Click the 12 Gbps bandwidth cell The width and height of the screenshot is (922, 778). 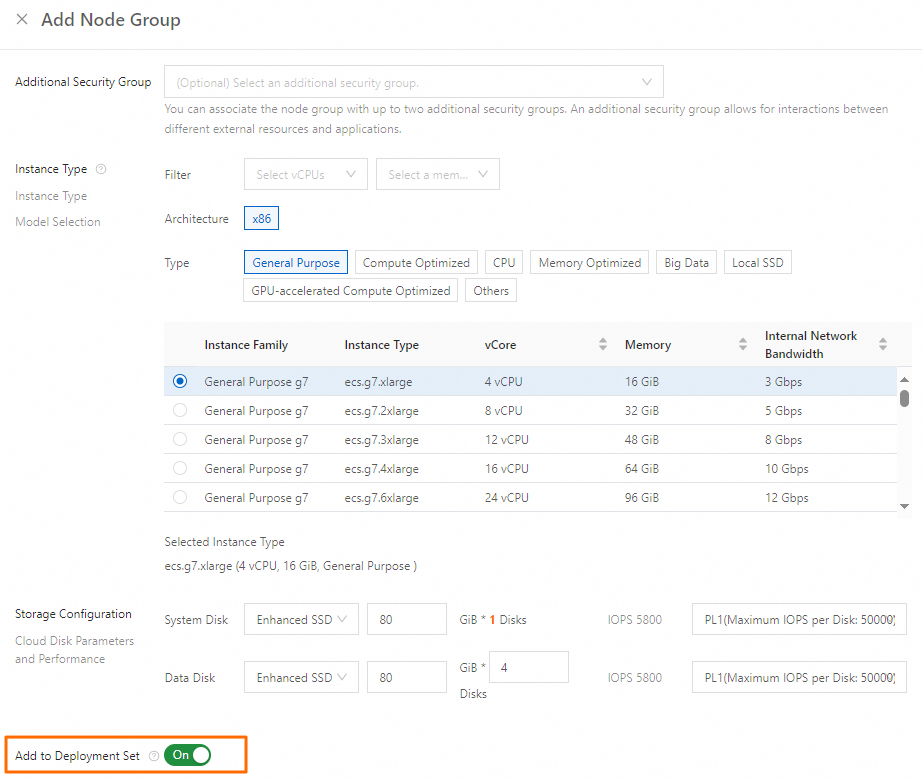(x=786, y=497)
